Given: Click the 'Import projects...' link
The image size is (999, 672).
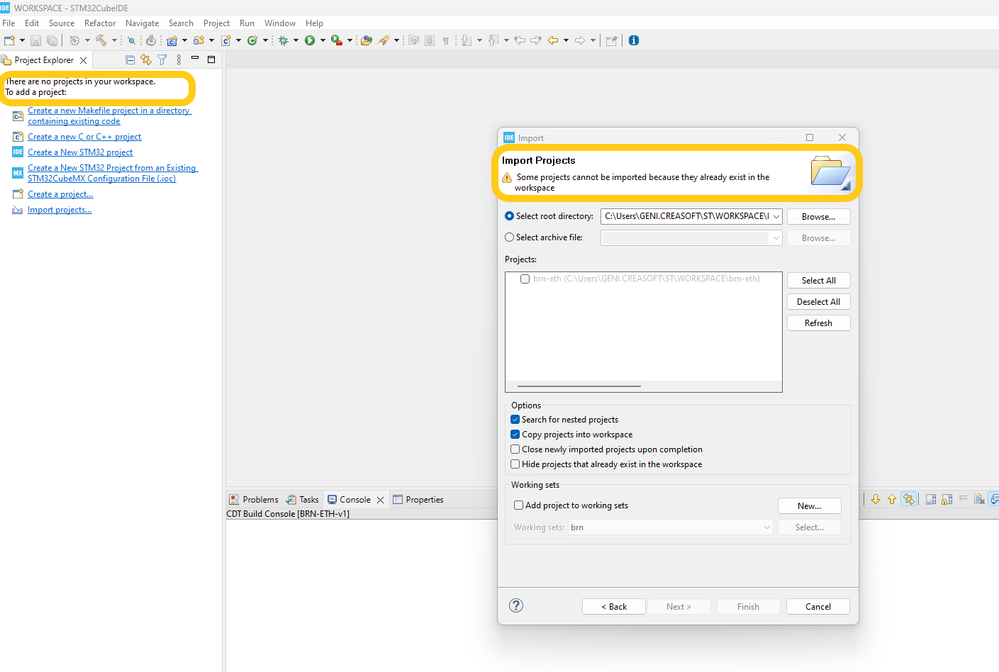Looking at the screenshot, I should [x=59, y=210].
